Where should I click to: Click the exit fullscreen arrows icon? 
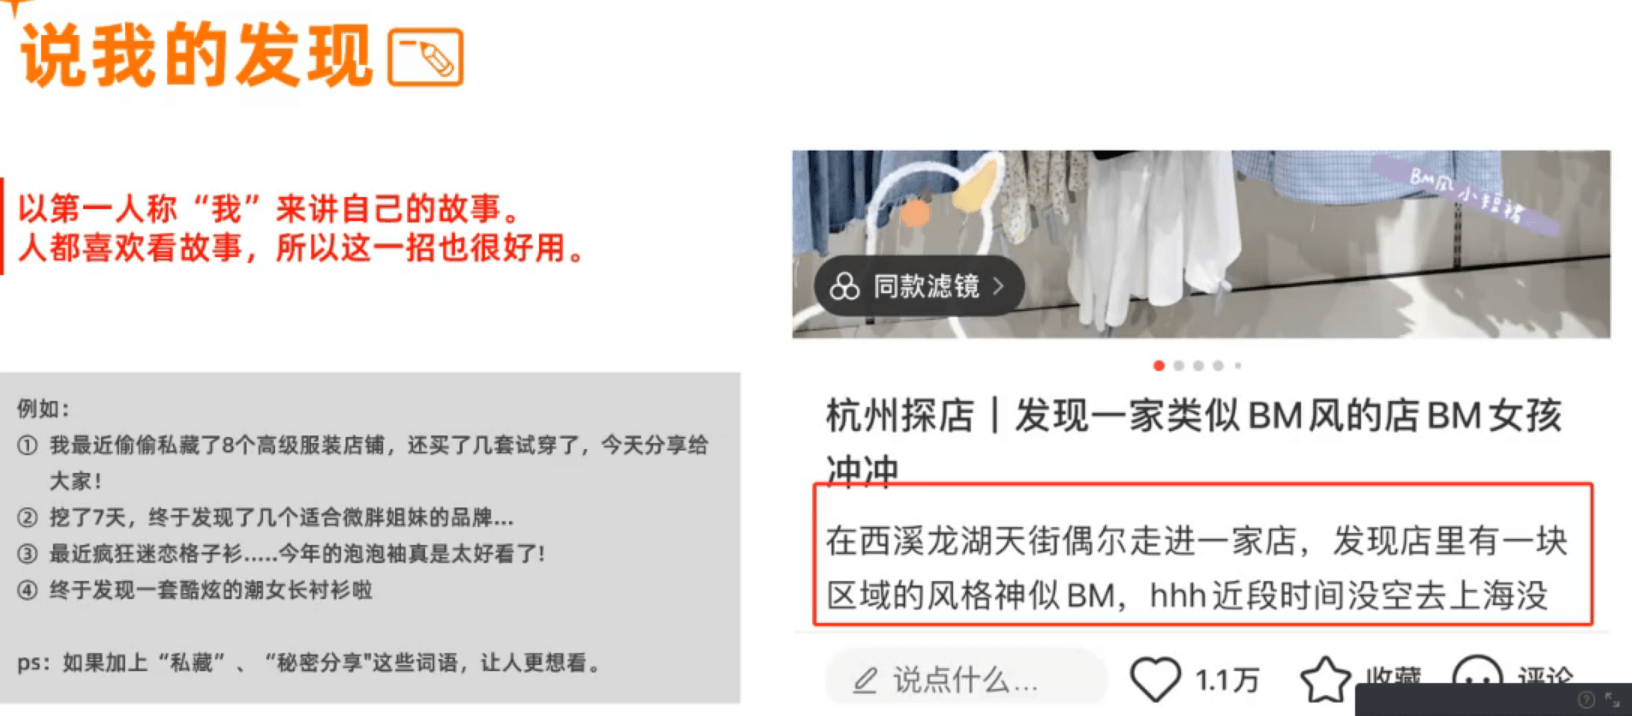[x=1612, y=700]
